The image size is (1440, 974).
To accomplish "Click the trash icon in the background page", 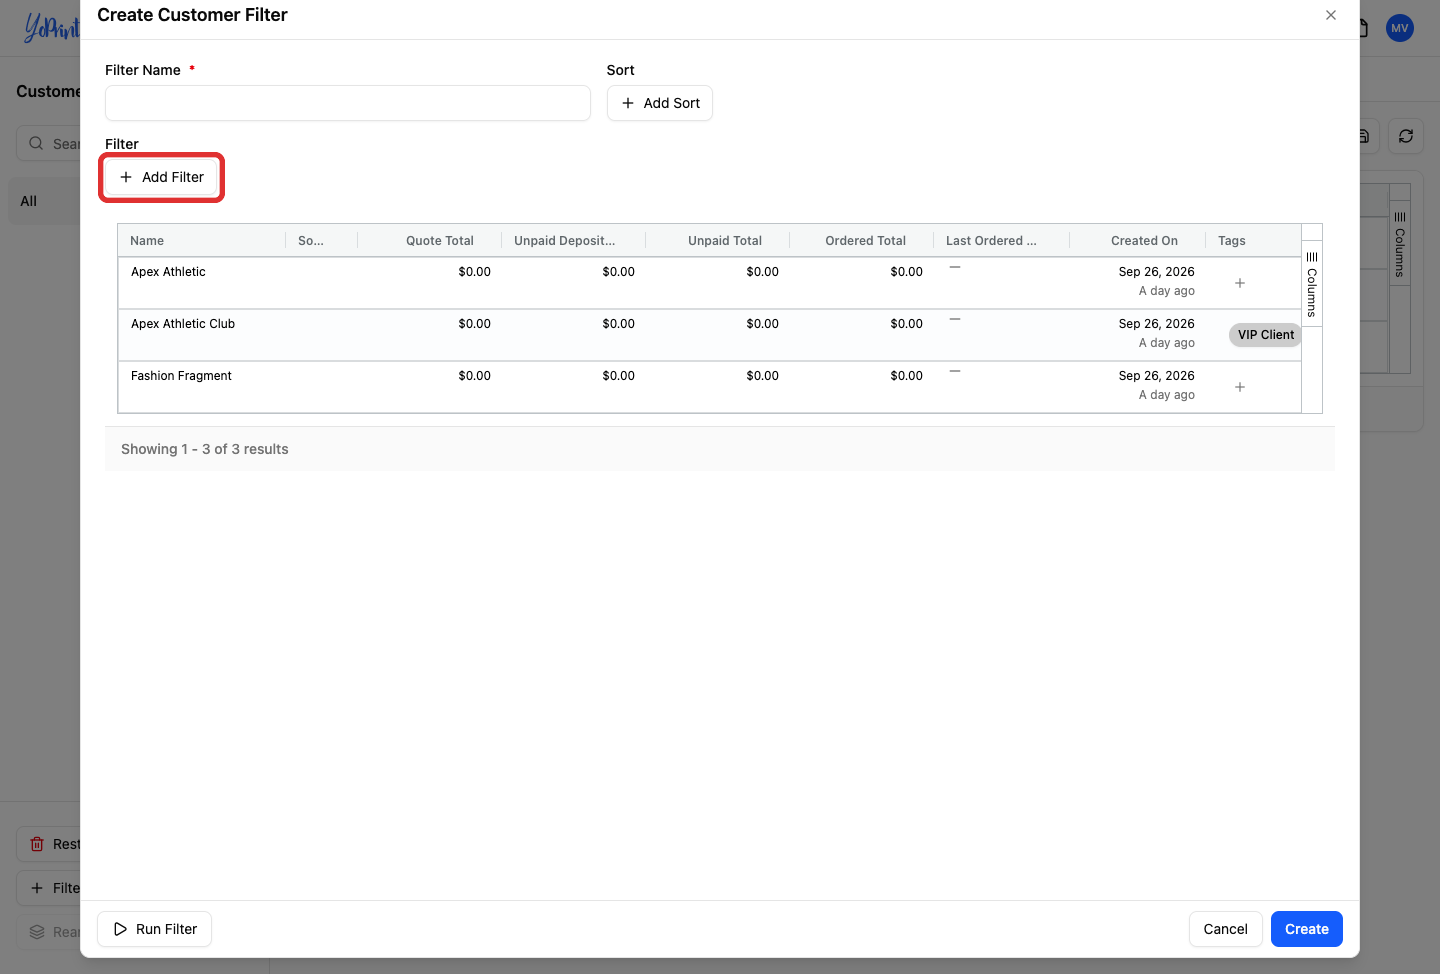I will (x=37, y=844).
